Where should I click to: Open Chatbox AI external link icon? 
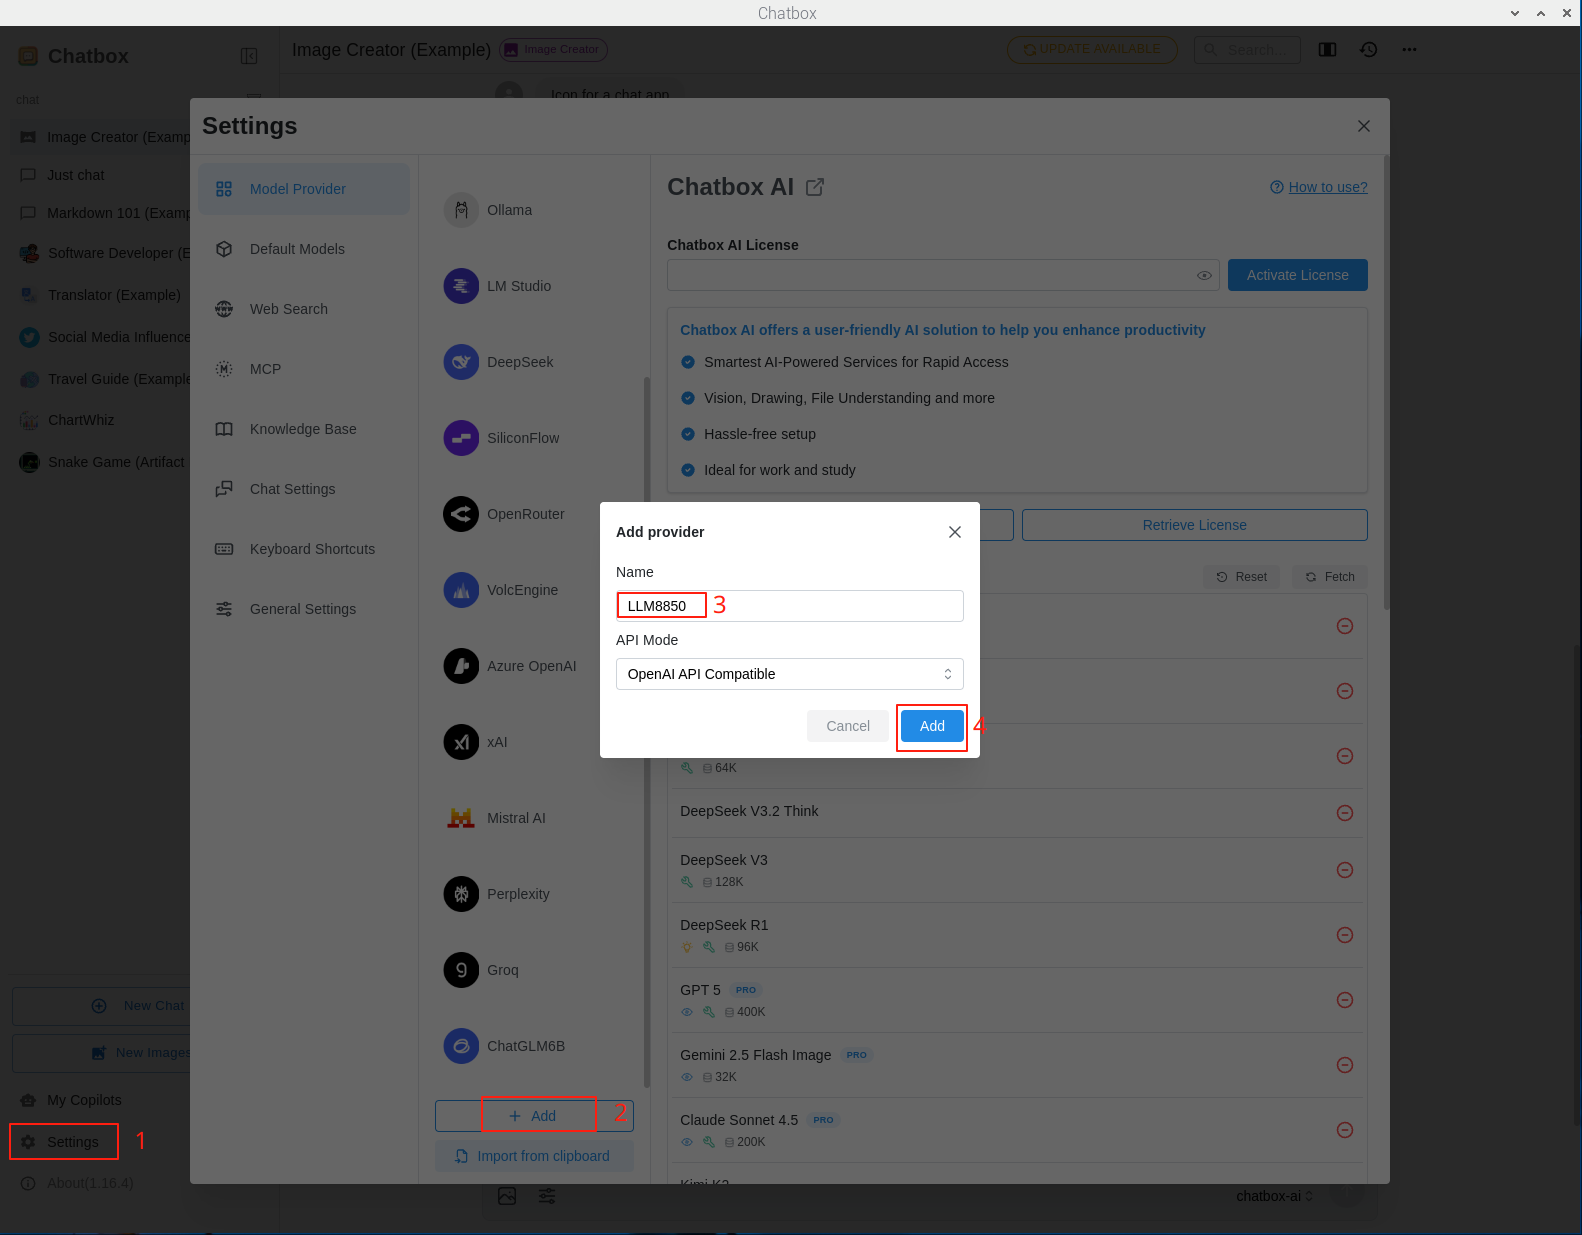815,187
